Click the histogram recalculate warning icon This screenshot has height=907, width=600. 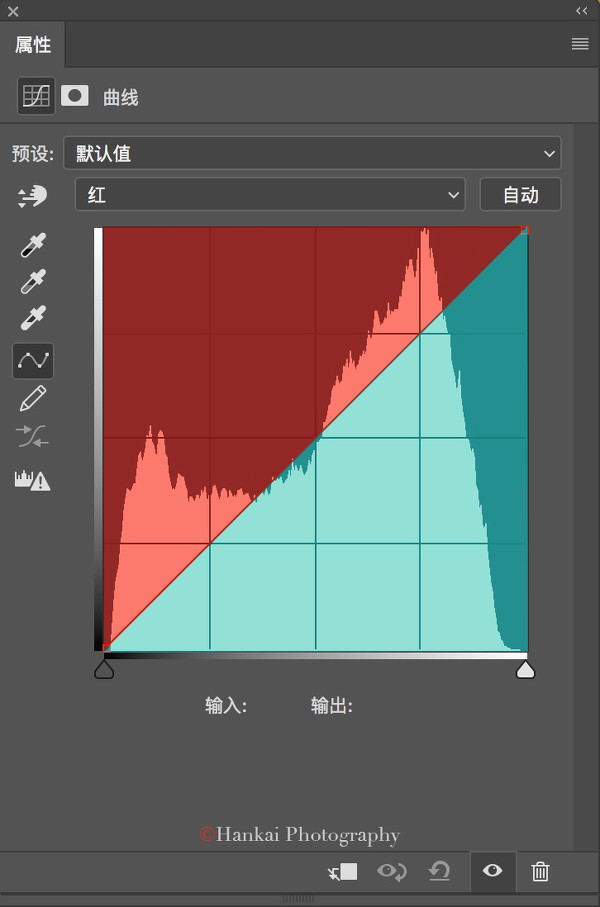tap(32, 480)
